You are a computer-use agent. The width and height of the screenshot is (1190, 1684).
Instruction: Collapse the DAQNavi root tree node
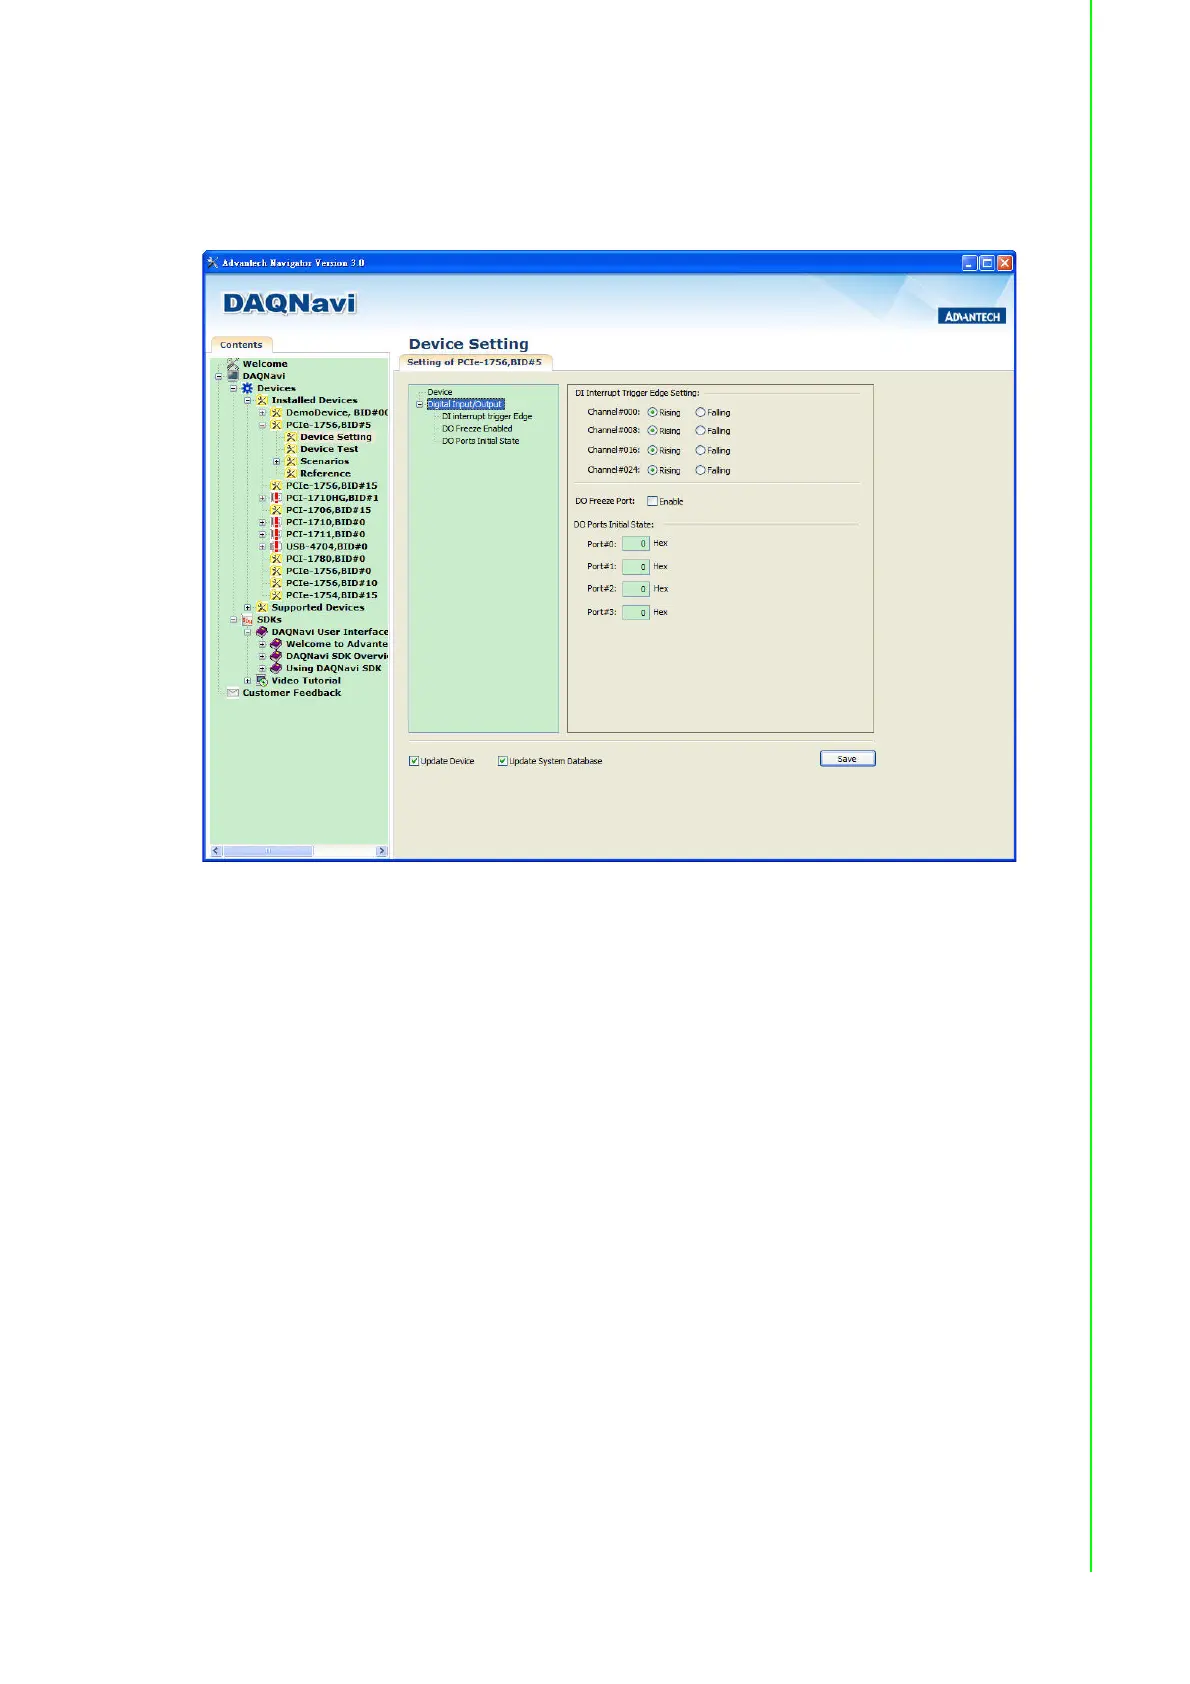coord(219,376)
